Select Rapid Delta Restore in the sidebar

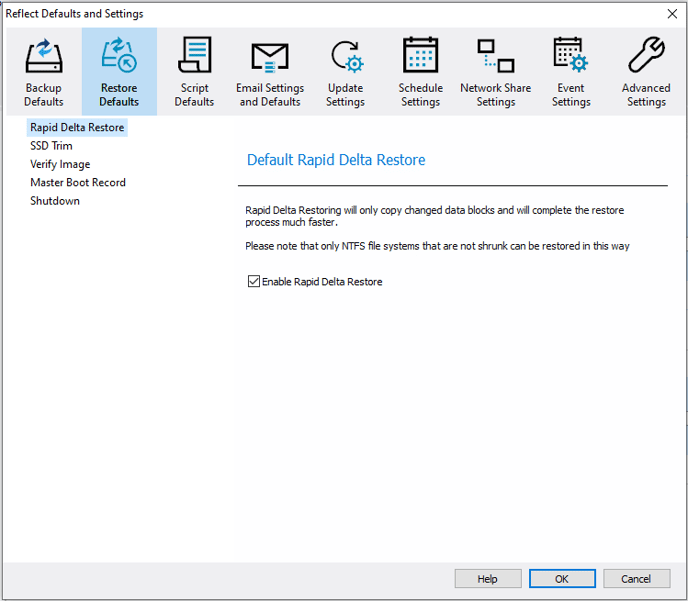(77, 128)
